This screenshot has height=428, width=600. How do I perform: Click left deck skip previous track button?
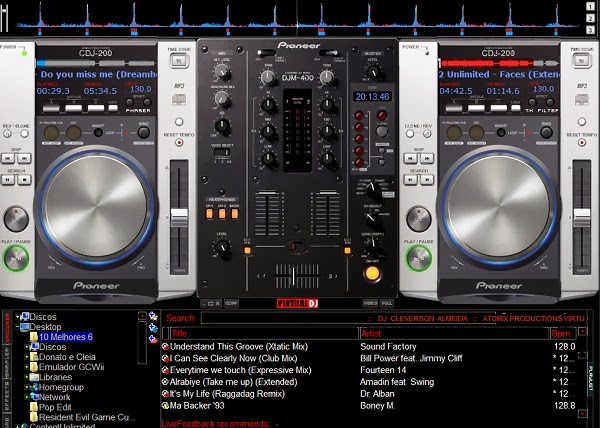(8, 158)
